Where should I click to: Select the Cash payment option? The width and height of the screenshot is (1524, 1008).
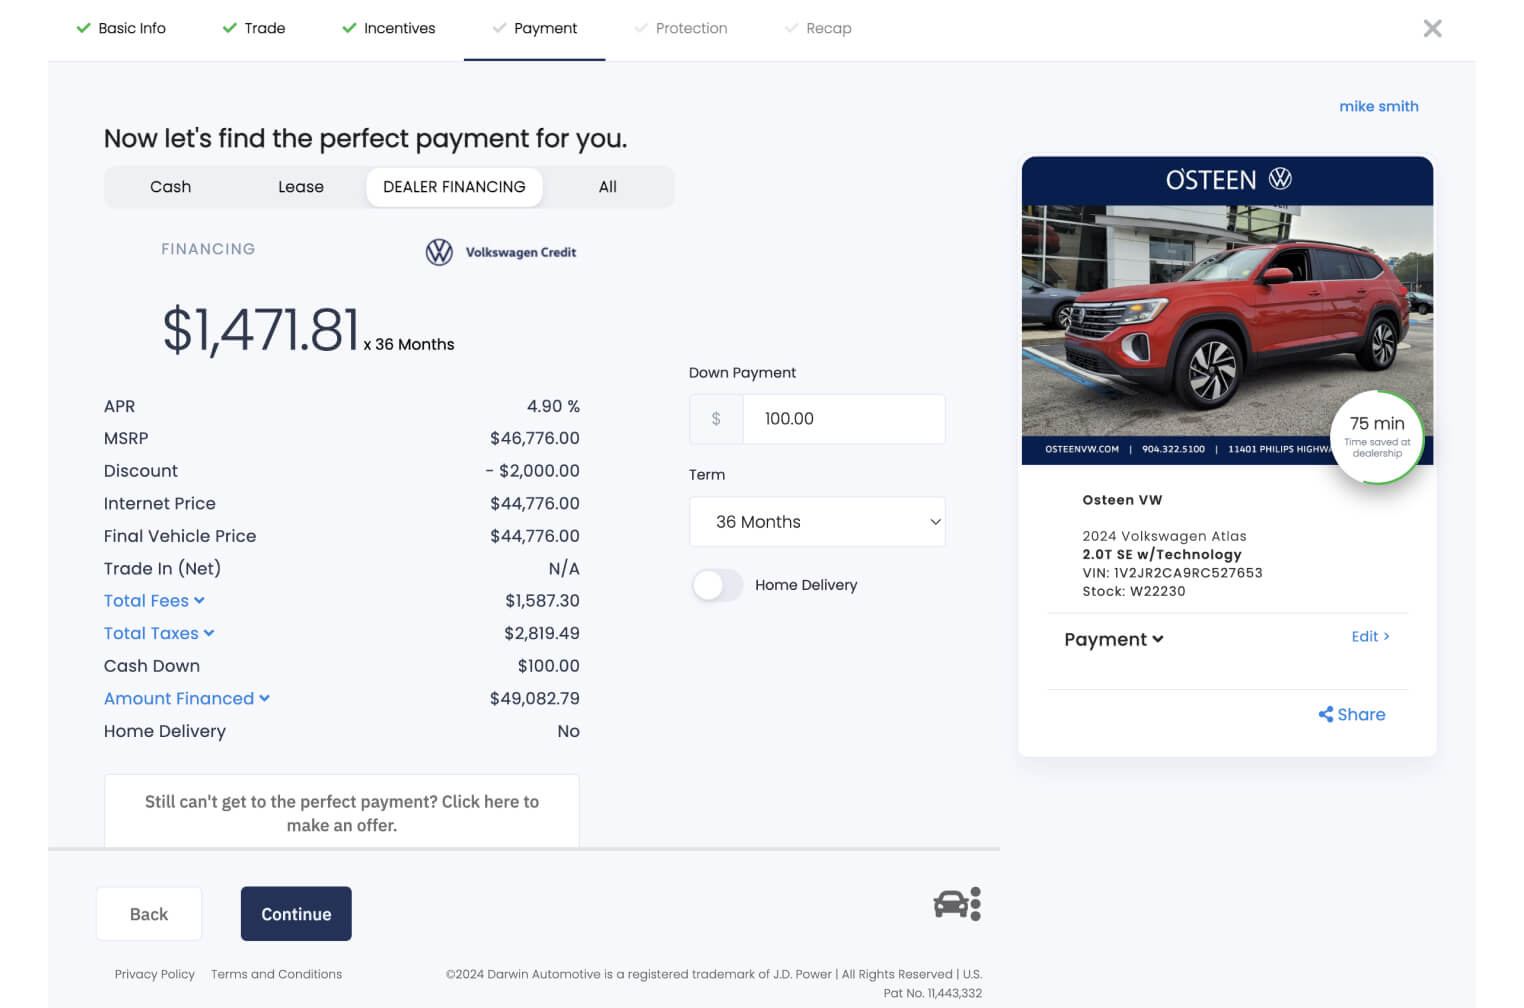pyautogui.click(x=170, y=187)
